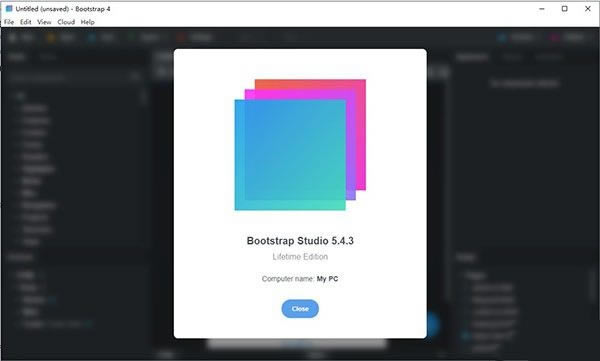Maximize the Bootstrap Studio window
This screenshot has width=600, height=361.
564,9
